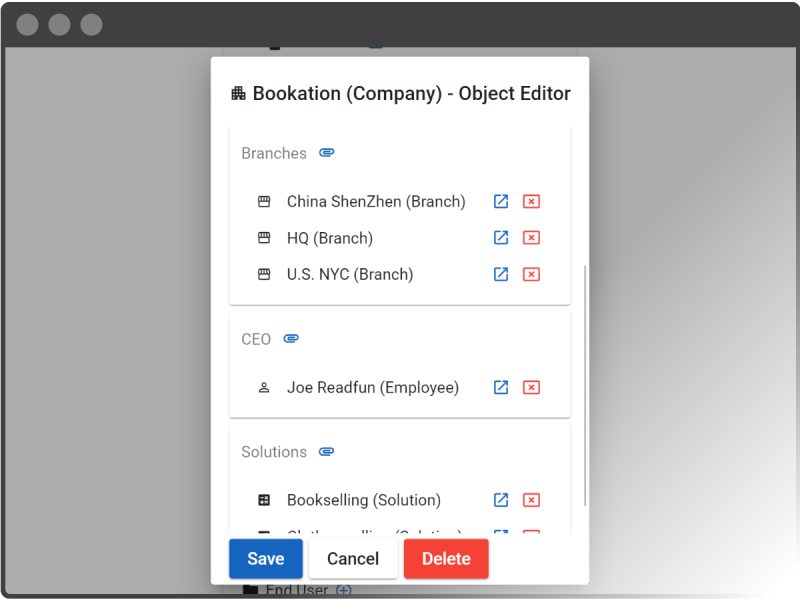Remove Joe Readfun as CEO
800x600 pixels.
531,387
